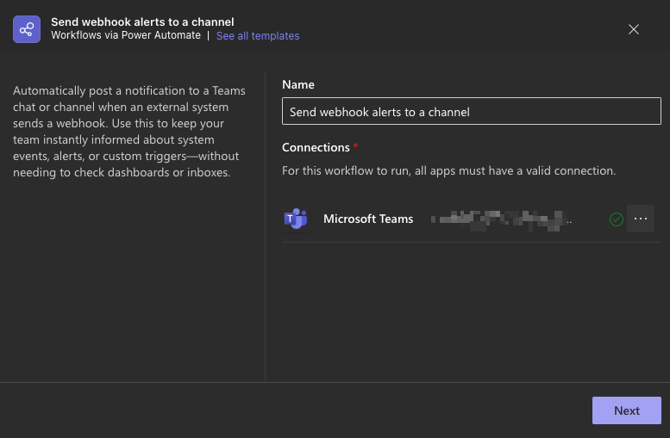Screen dimensions: 670x438
Task: Click the workflow description paragraph
Action: tap(129, 131)
